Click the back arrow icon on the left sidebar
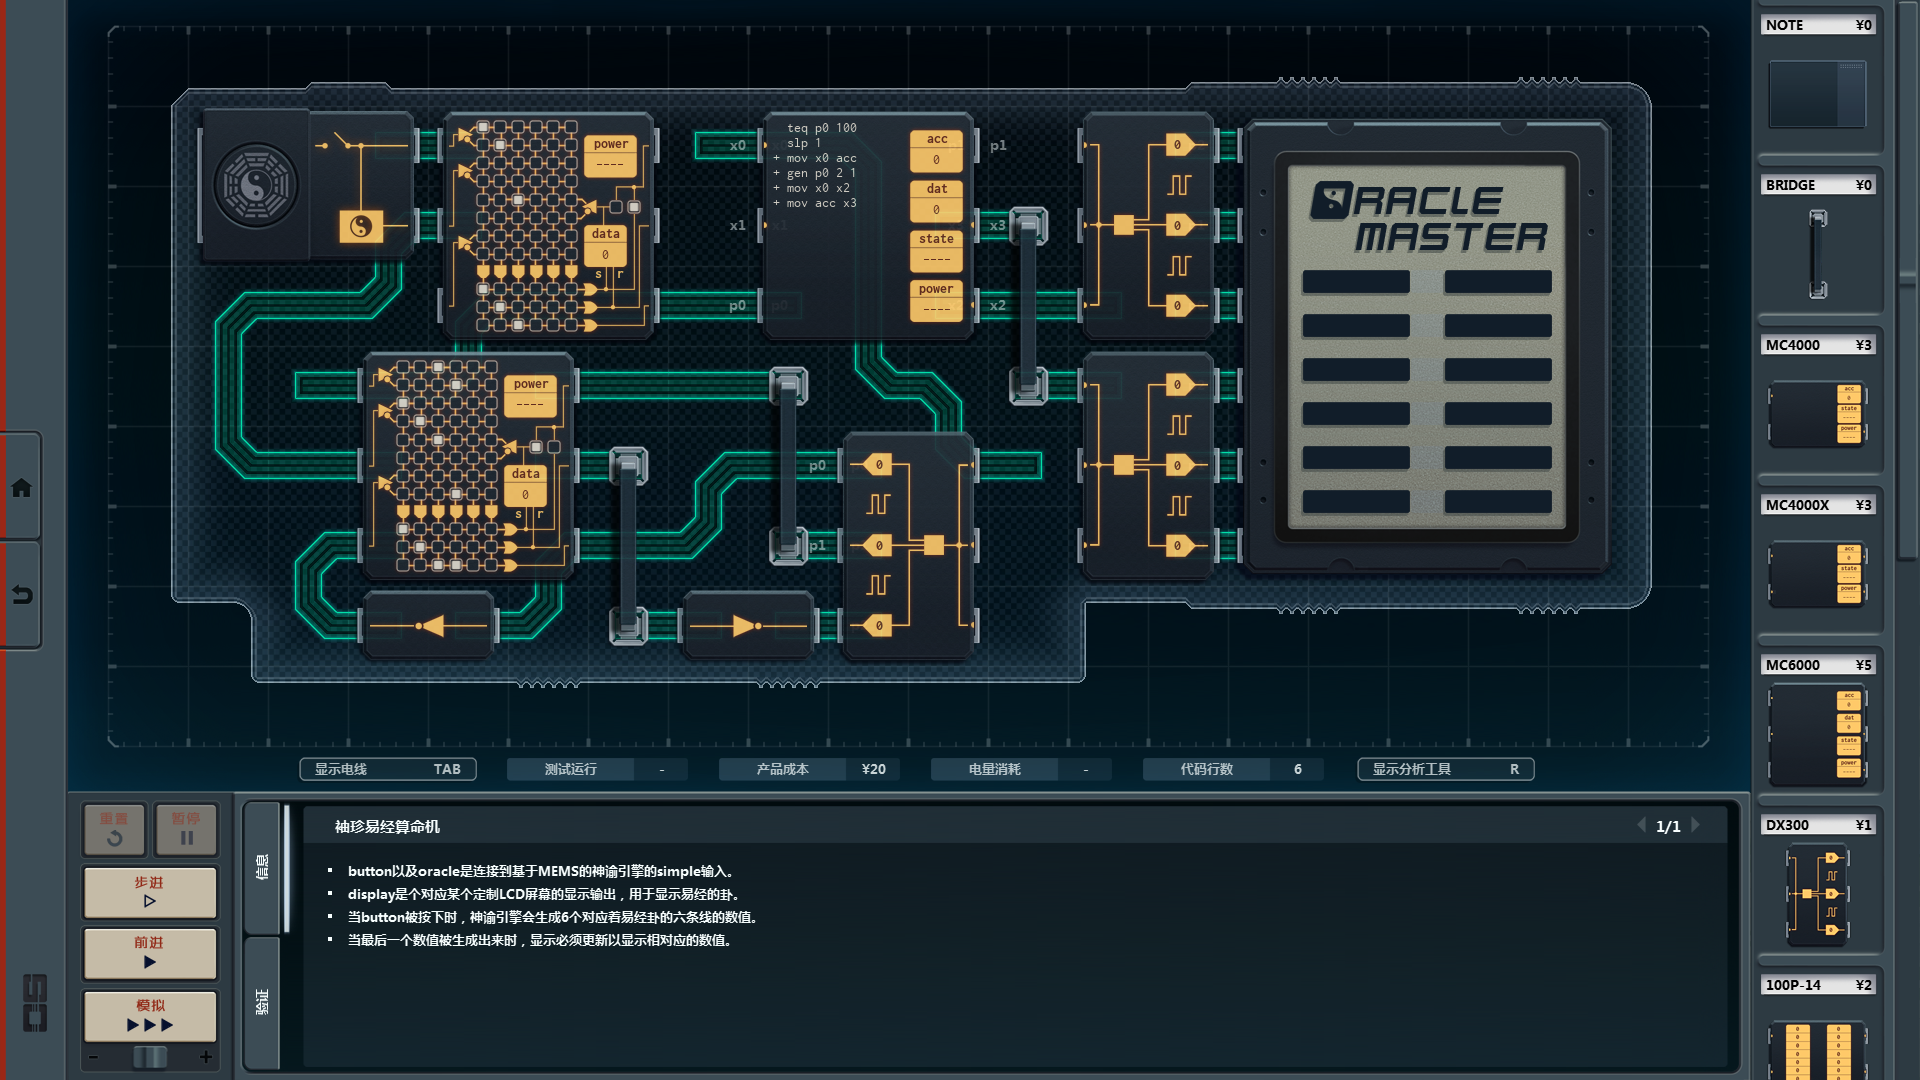 [x=21, y=595]
